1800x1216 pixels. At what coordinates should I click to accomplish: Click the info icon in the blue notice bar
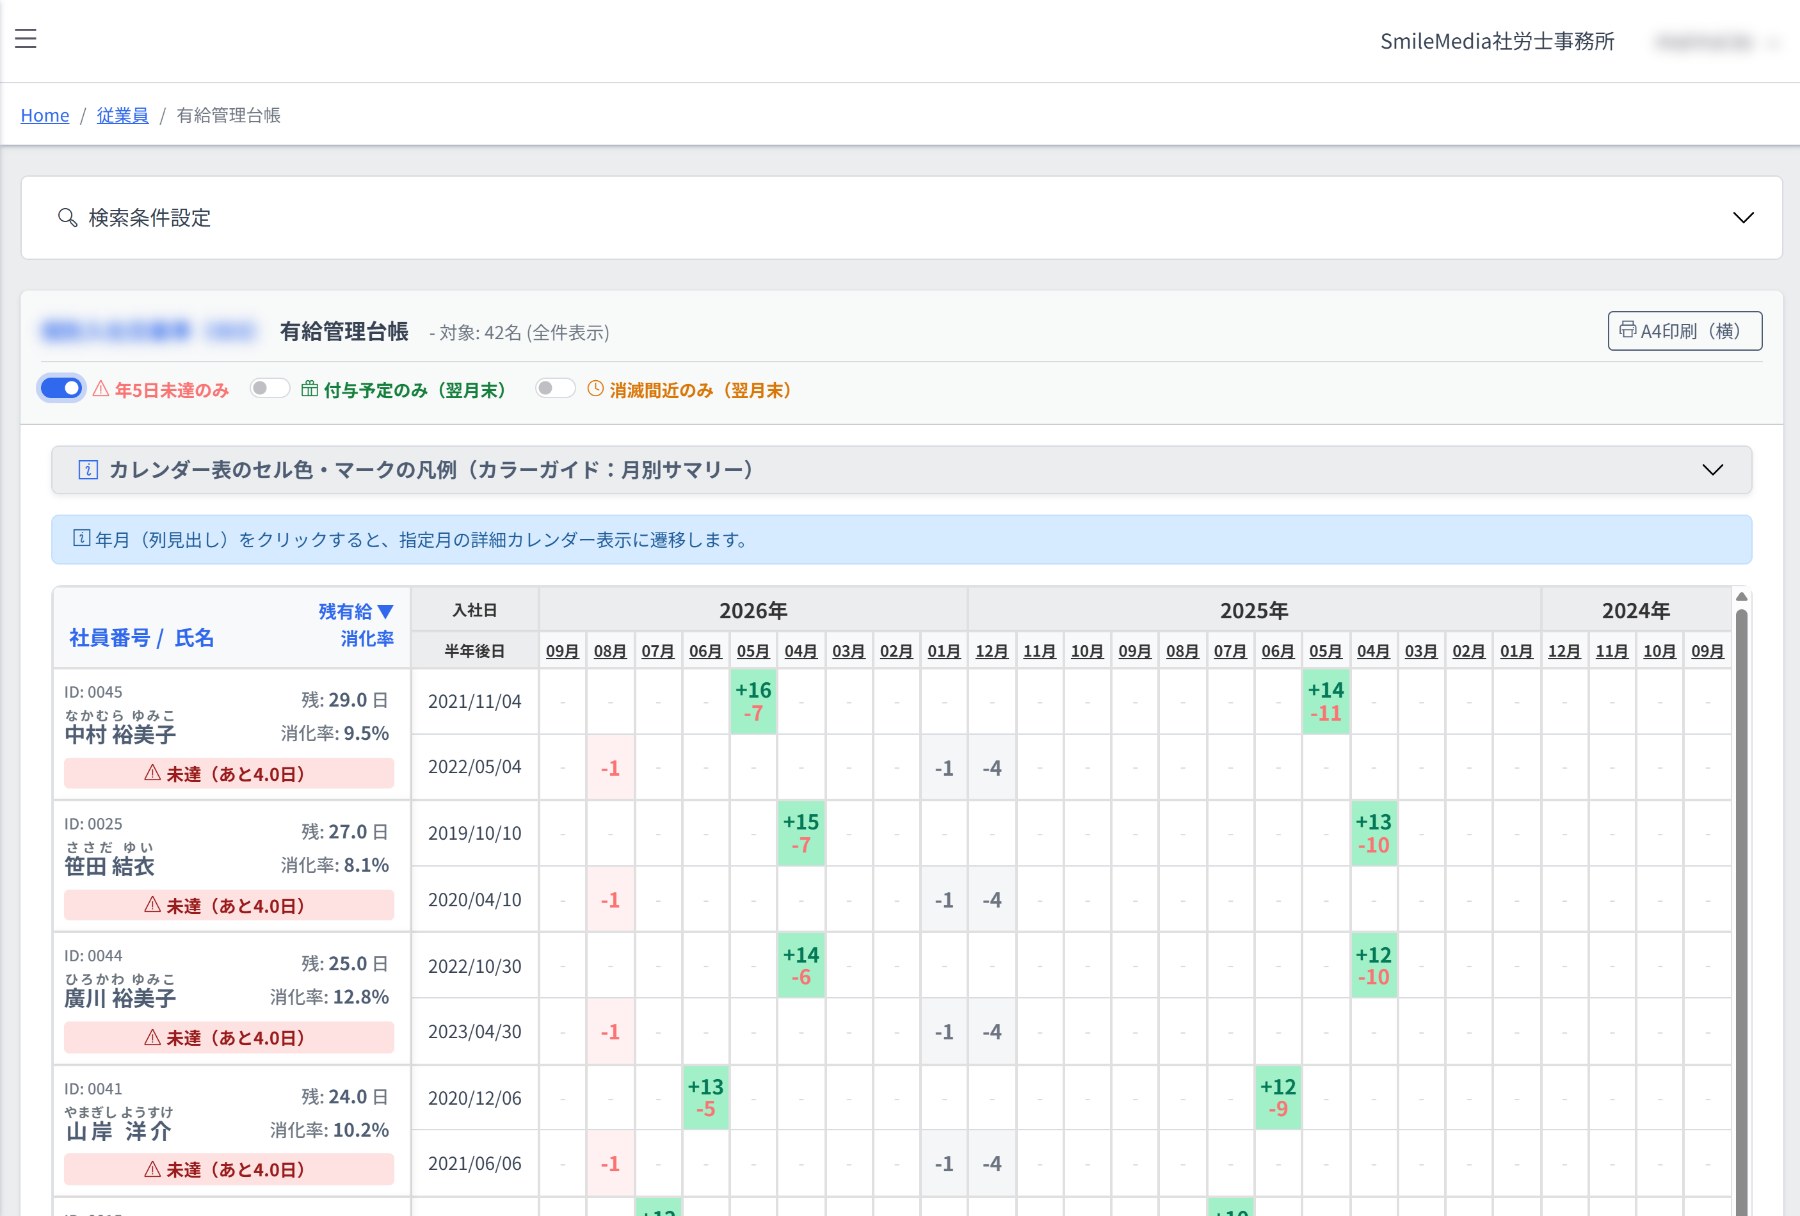(82, 539)
